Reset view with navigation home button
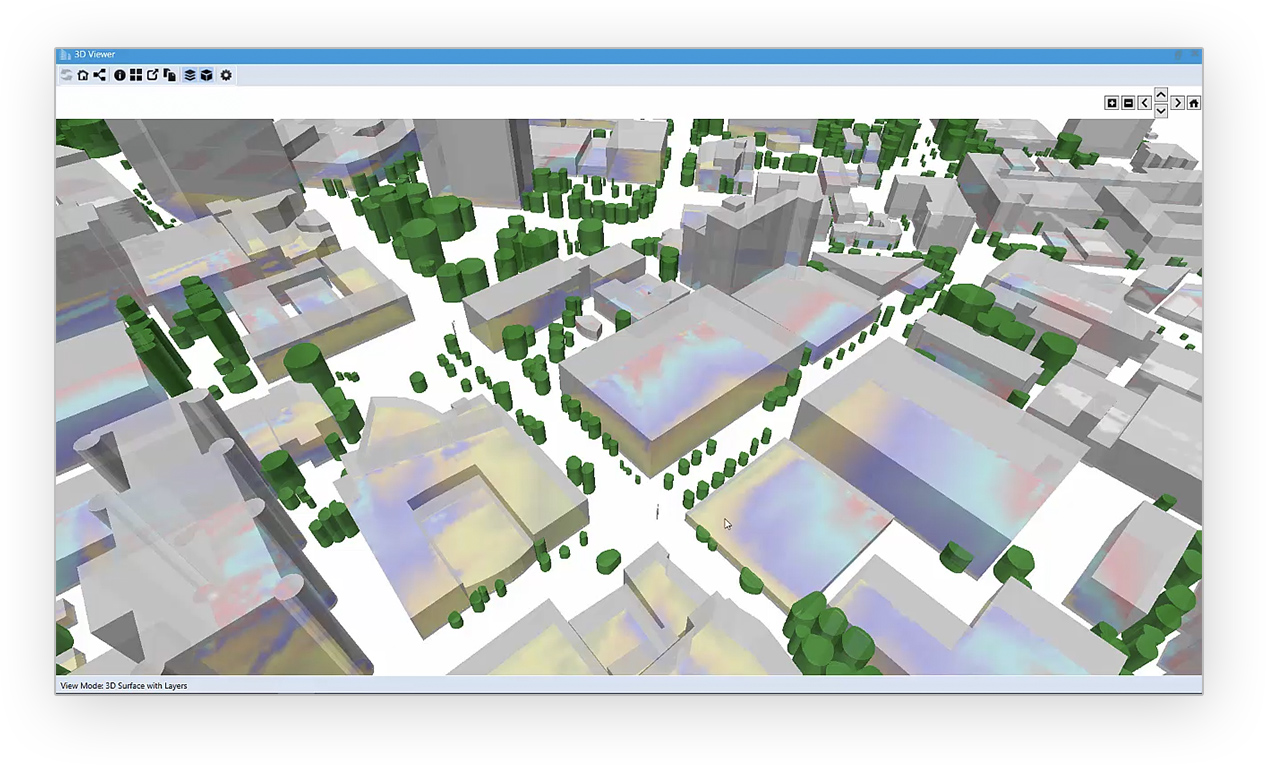The image size is (1266, 765). tap(1194, 103)
